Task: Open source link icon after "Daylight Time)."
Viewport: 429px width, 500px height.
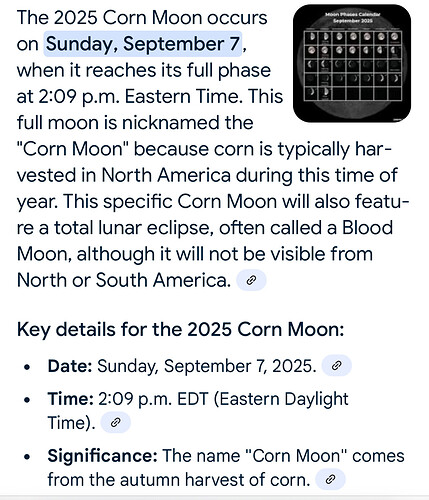Action: click(115, 423)
